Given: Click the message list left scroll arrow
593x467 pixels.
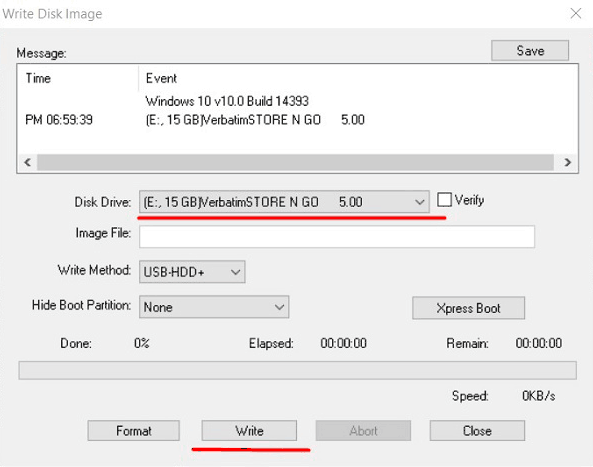Looking at the screenshot, I should click(27, 162).
